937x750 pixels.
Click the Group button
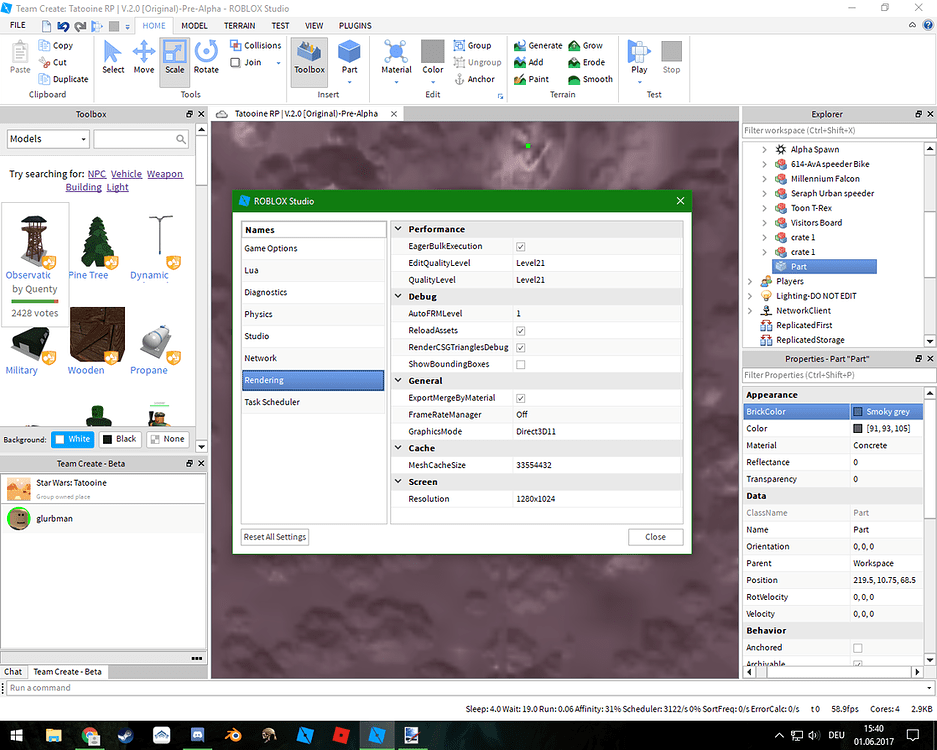tap(472, 45)
